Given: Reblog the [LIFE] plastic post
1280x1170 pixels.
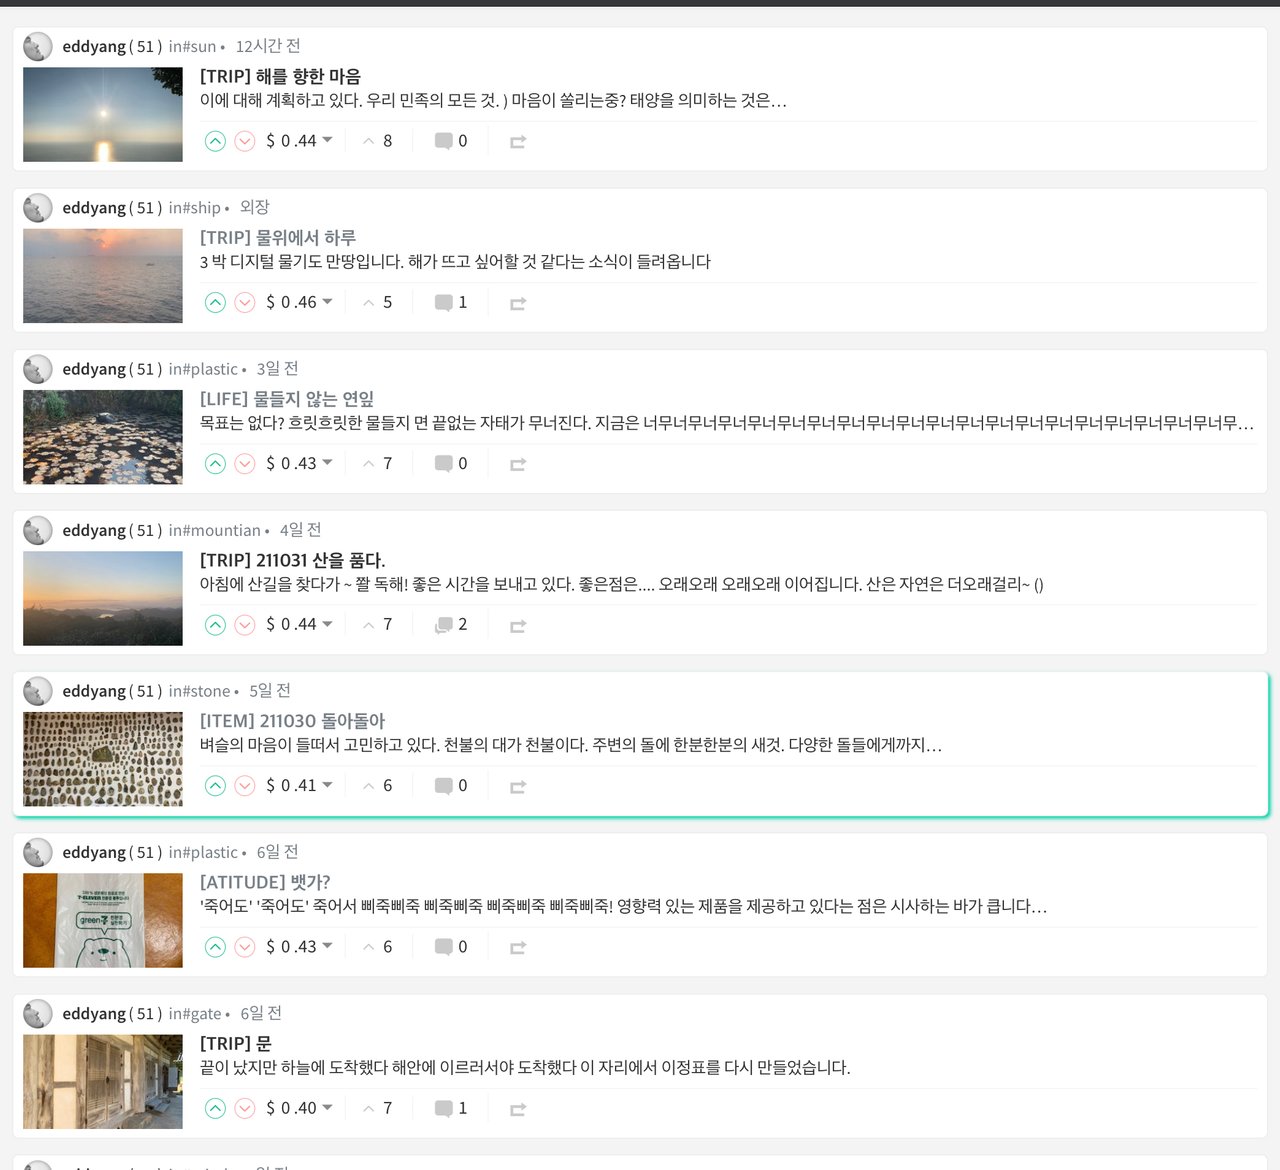Looking at the screenshot, I should pos(518,464).
